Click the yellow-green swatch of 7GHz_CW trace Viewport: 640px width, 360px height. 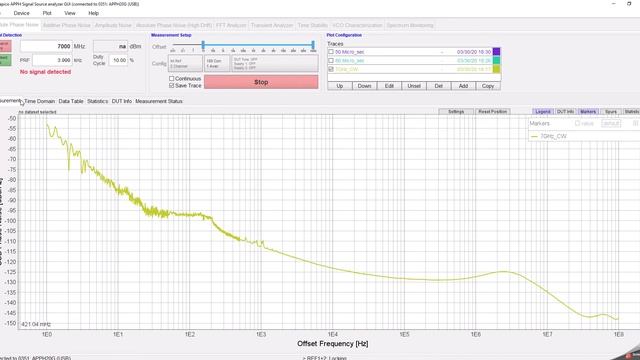point(496,69)
